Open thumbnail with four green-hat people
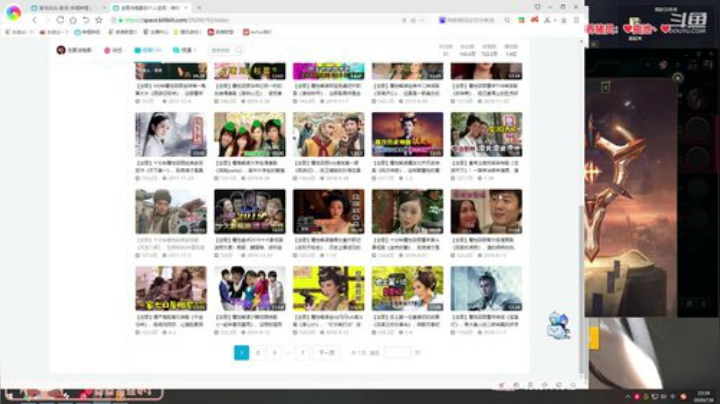This screenshot has height=404, width=720. [x=250, y=135]
